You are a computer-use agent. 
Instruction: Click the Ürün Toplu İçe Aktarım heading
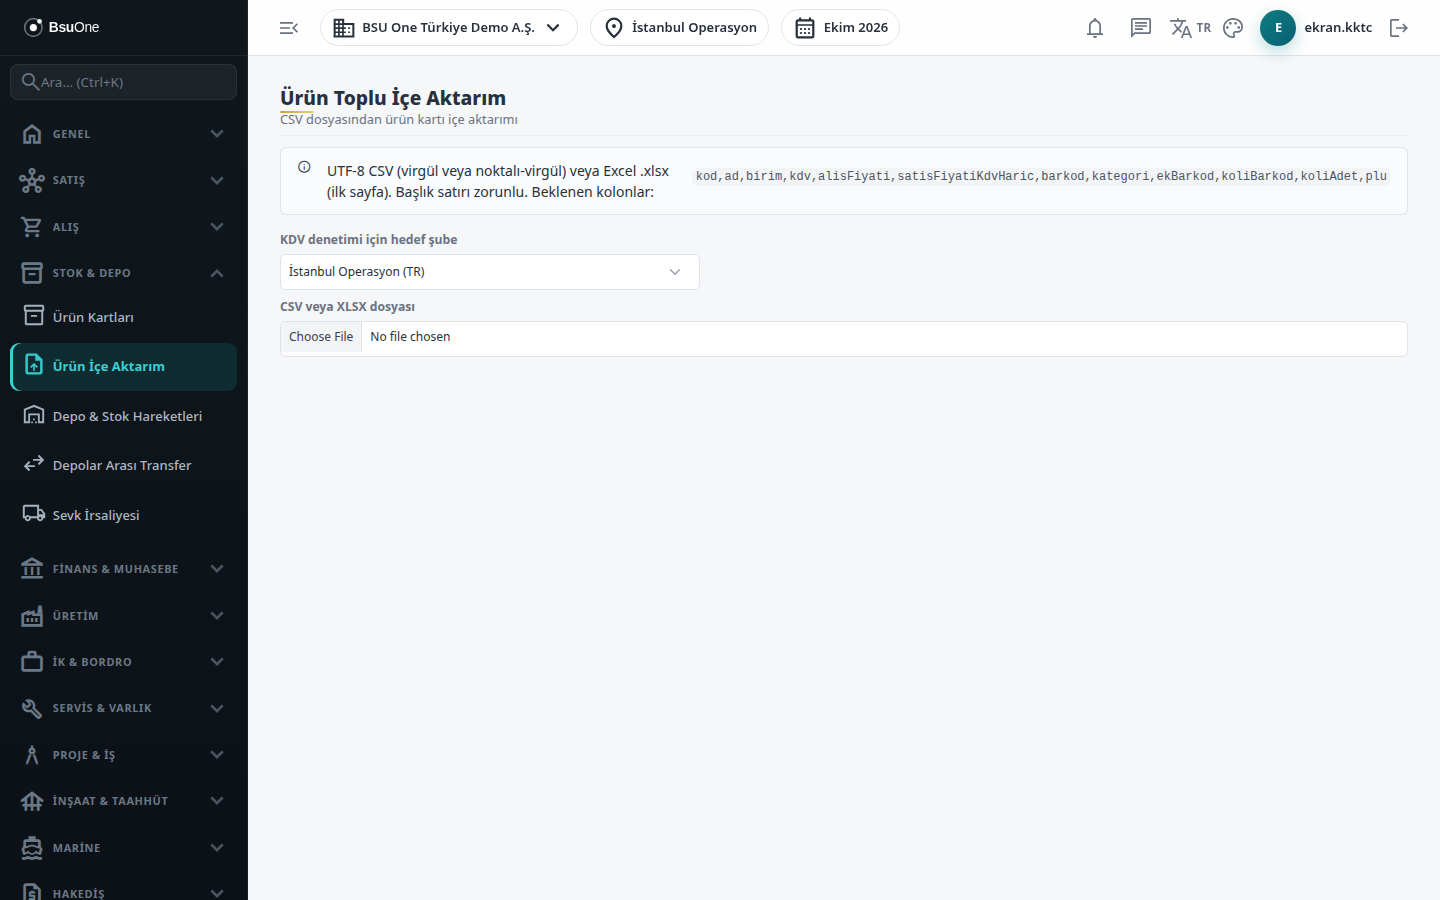coord(393,98)
